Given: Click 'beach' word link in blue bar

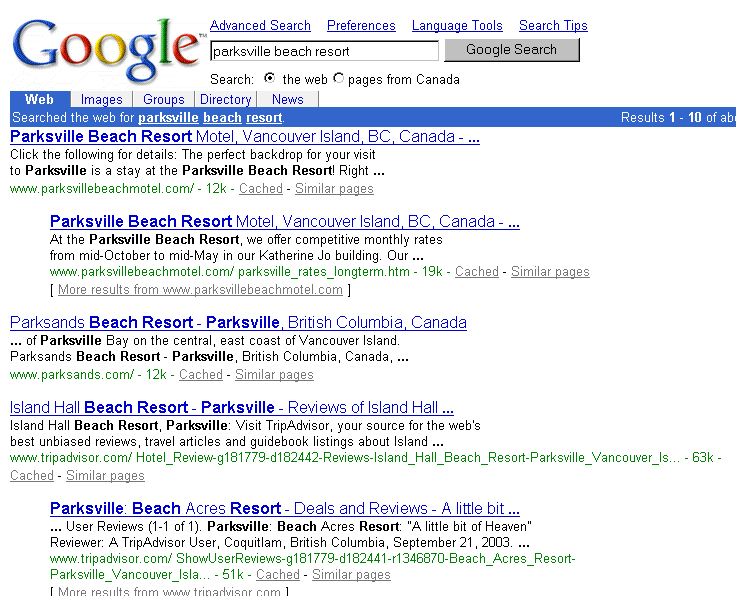Looking at the screenshot, I should [222, 117].
